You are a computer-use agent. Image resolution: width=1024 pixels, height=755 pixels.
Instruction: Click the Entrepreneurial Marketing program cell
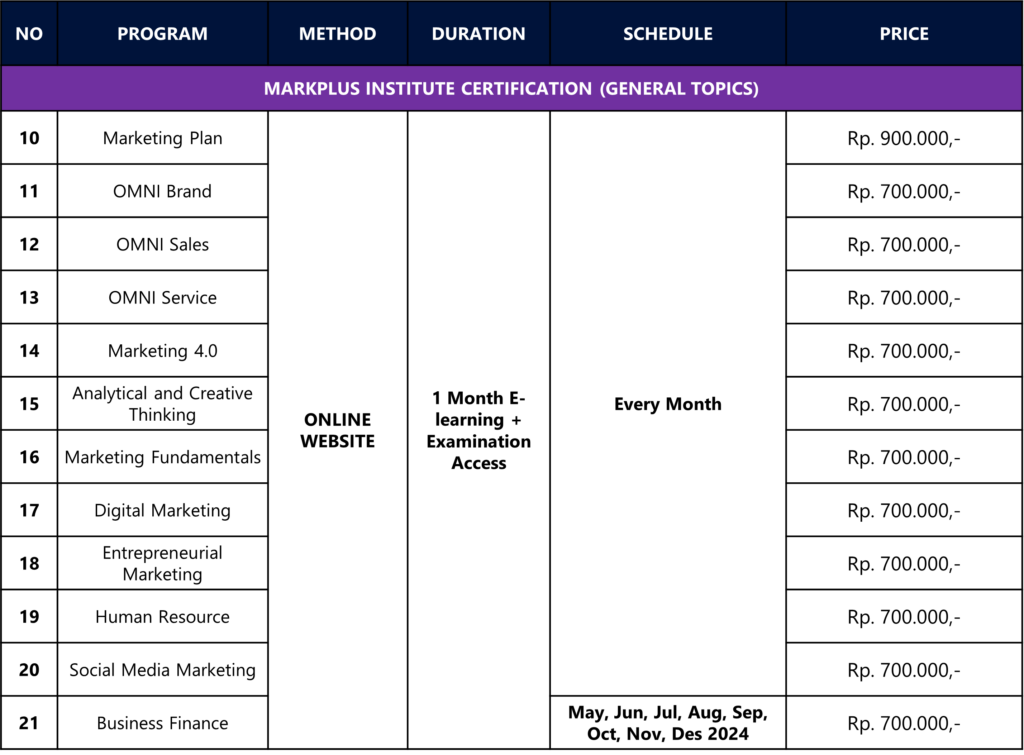(x=162, y=563)
